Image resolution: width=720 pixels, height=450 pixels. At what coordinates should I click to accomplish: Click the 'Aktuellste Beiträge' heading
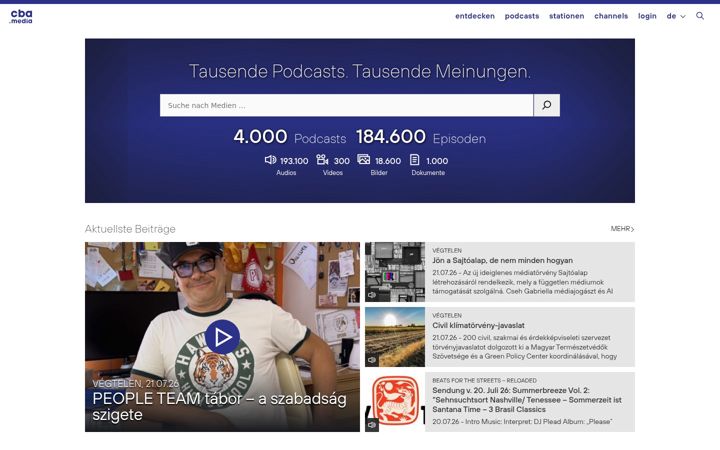[x=130, y=229]
